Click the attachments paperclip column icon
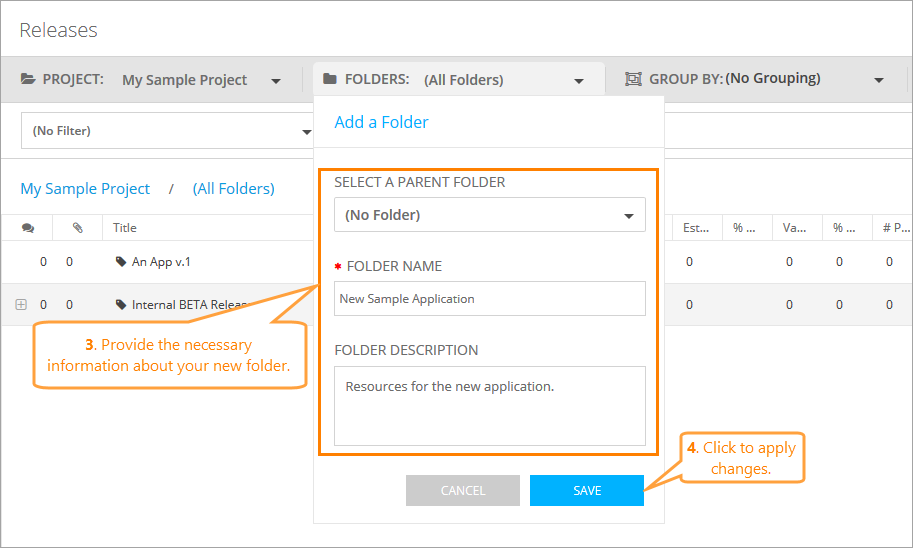Screen dimensions: 913x548 (x=78, y=228)
